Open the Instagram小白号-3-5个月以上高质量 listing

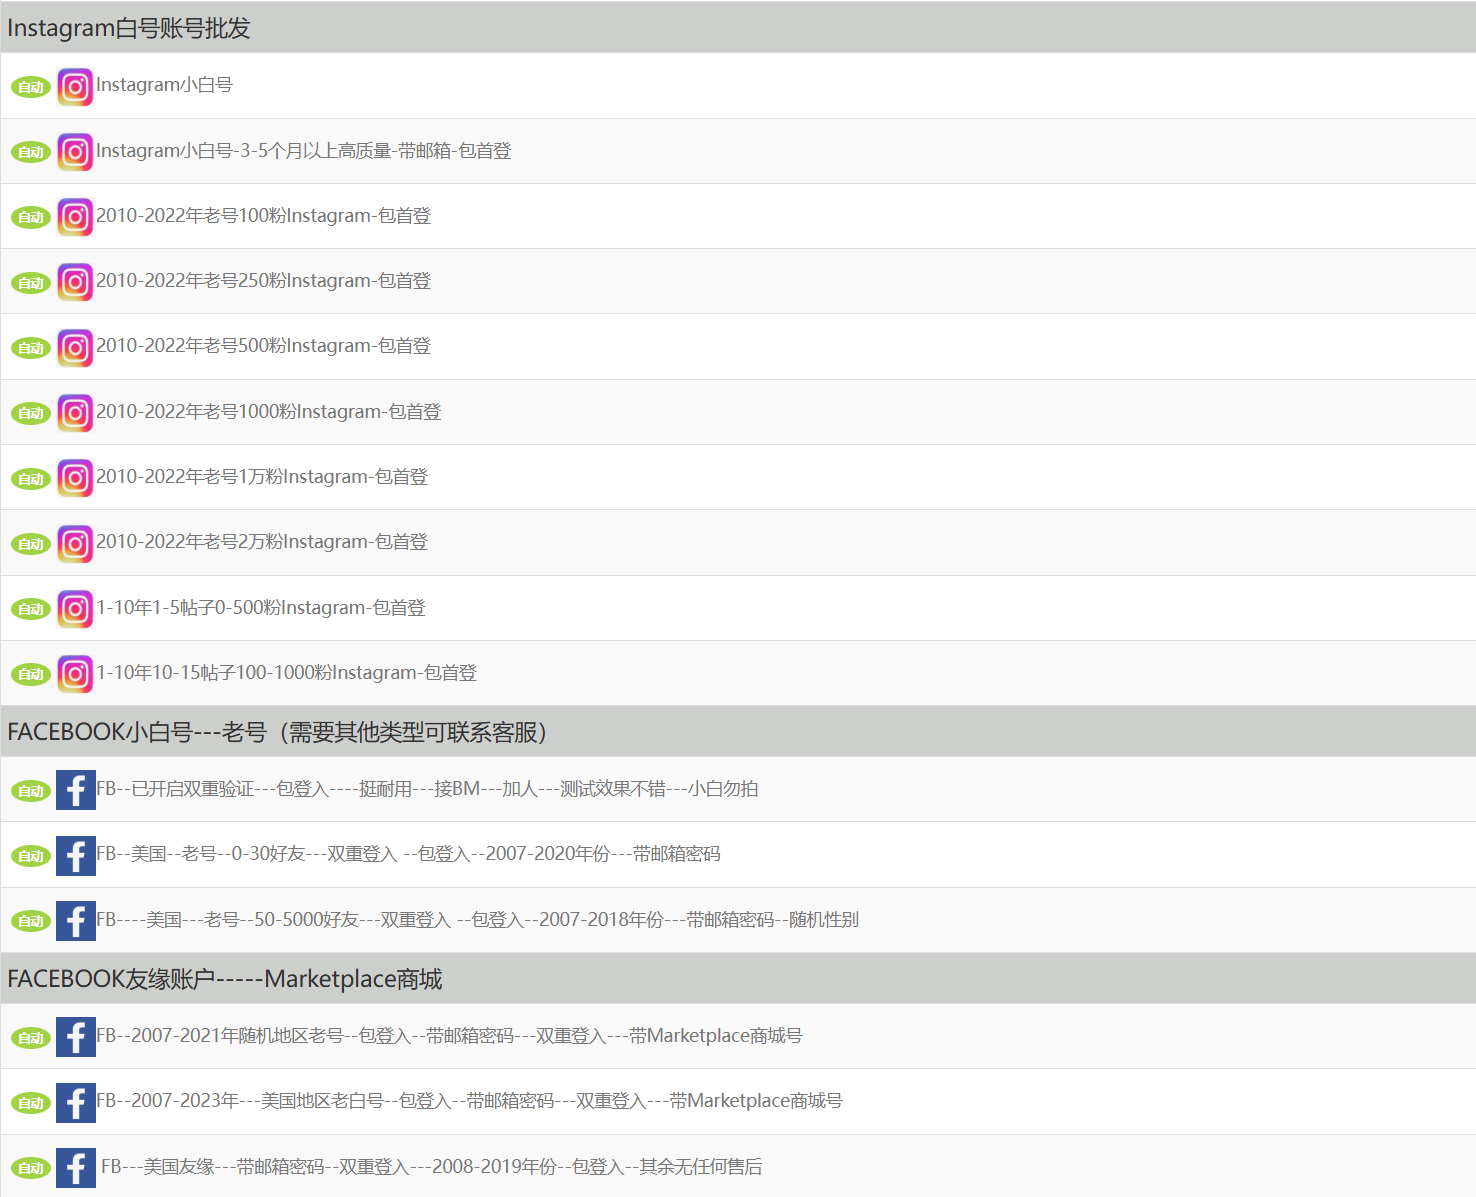pyautogui.click(x=303, y=151)
